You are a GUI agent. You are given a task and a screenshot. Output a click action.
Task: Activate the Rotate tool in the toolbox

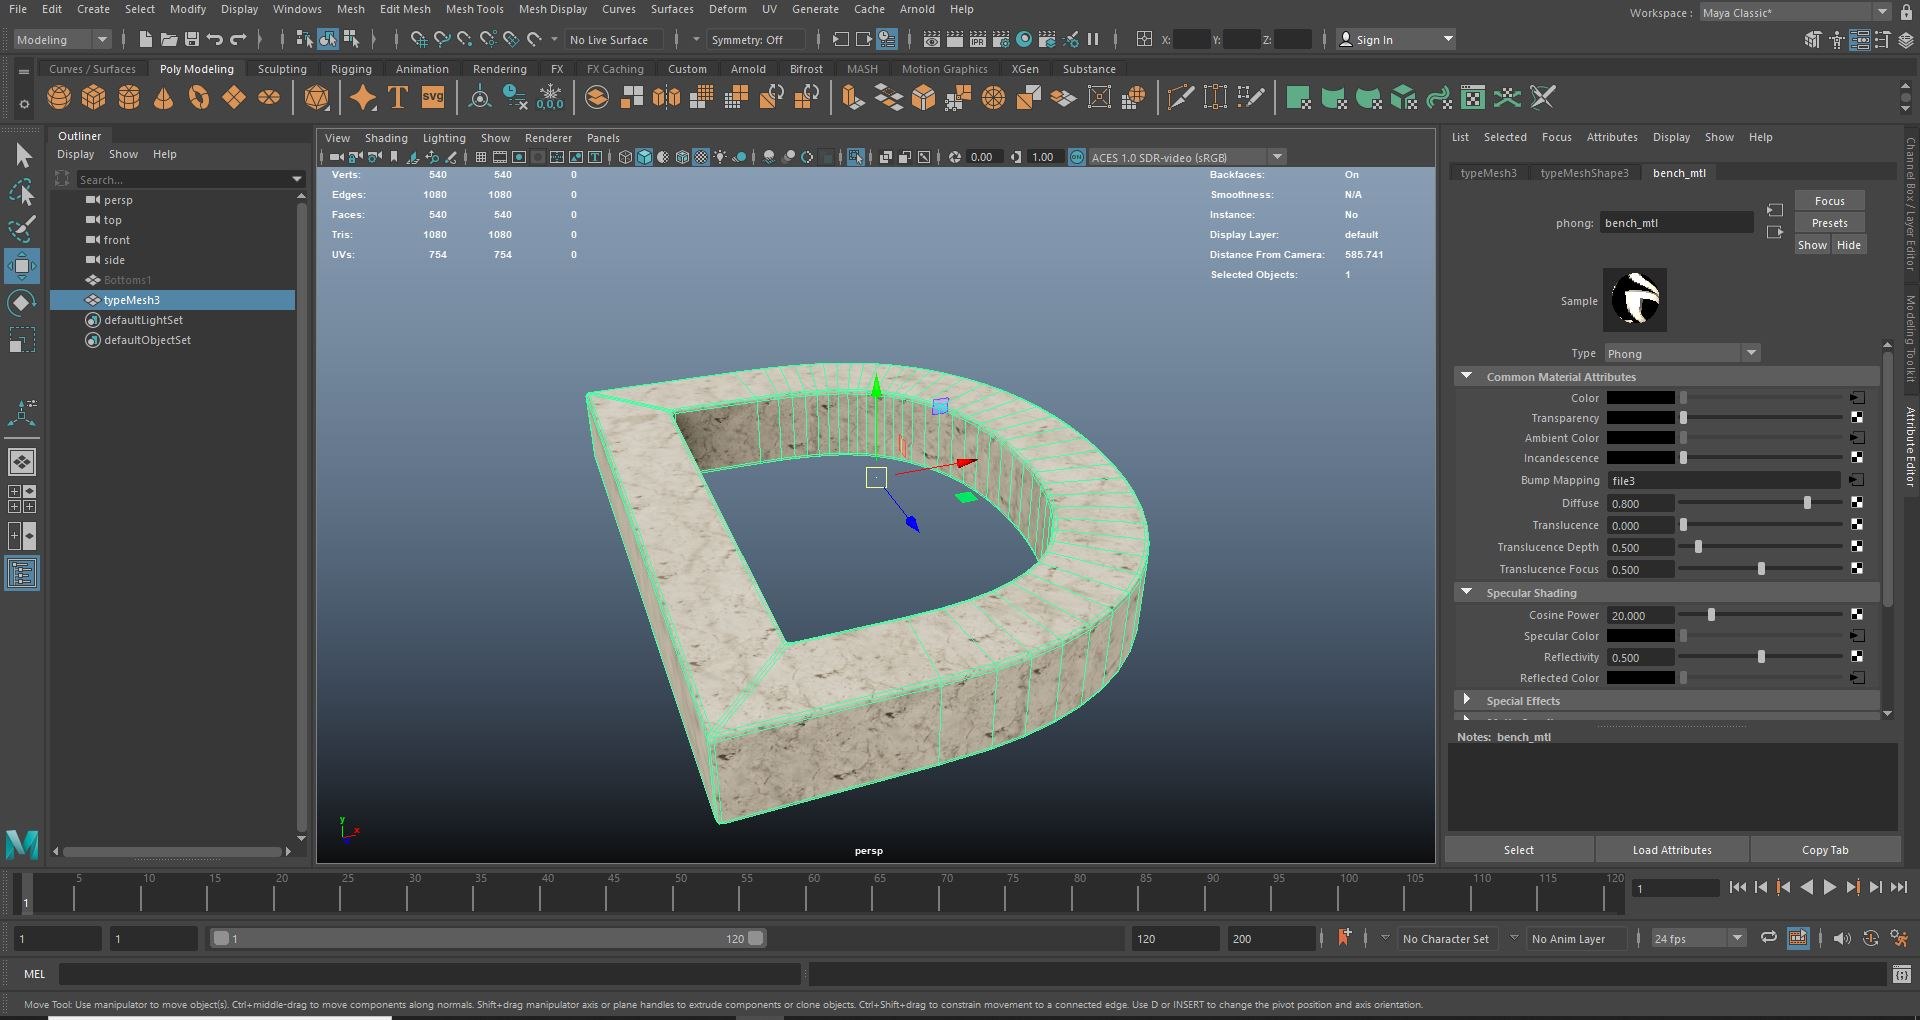tap(22, 303)
